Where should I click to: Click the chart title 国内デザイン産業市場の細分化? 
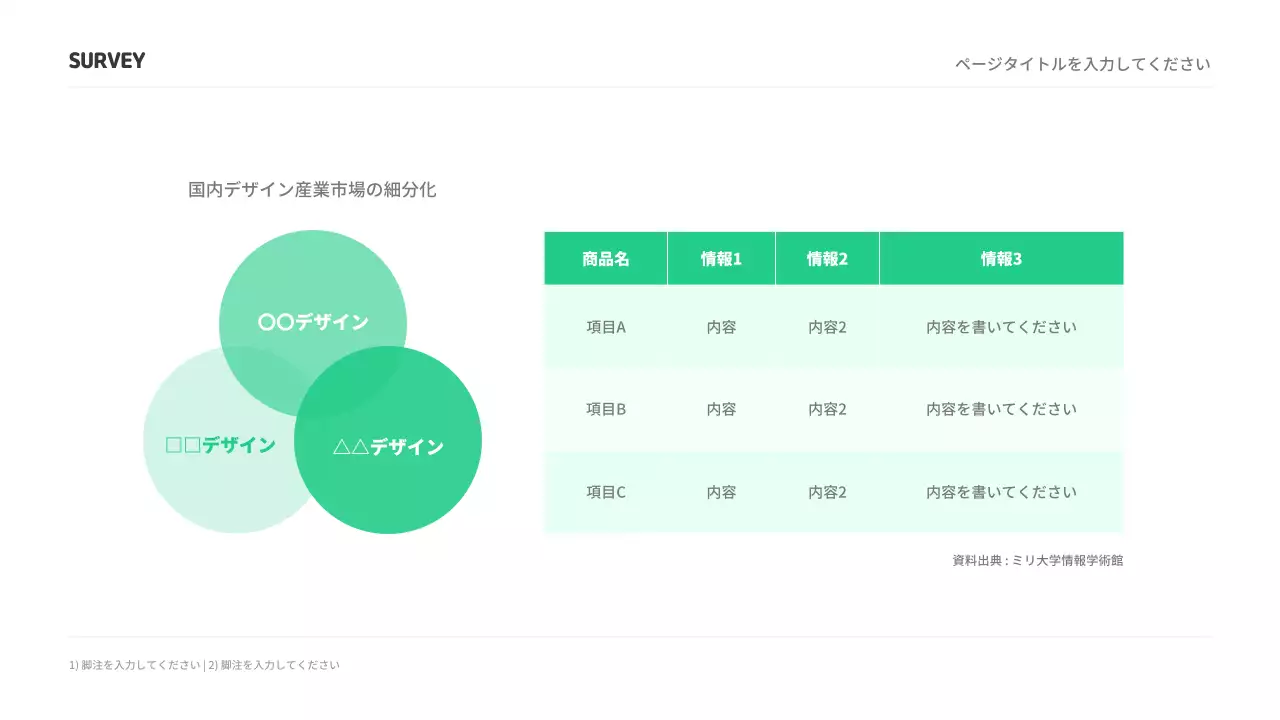pos(313,190)
